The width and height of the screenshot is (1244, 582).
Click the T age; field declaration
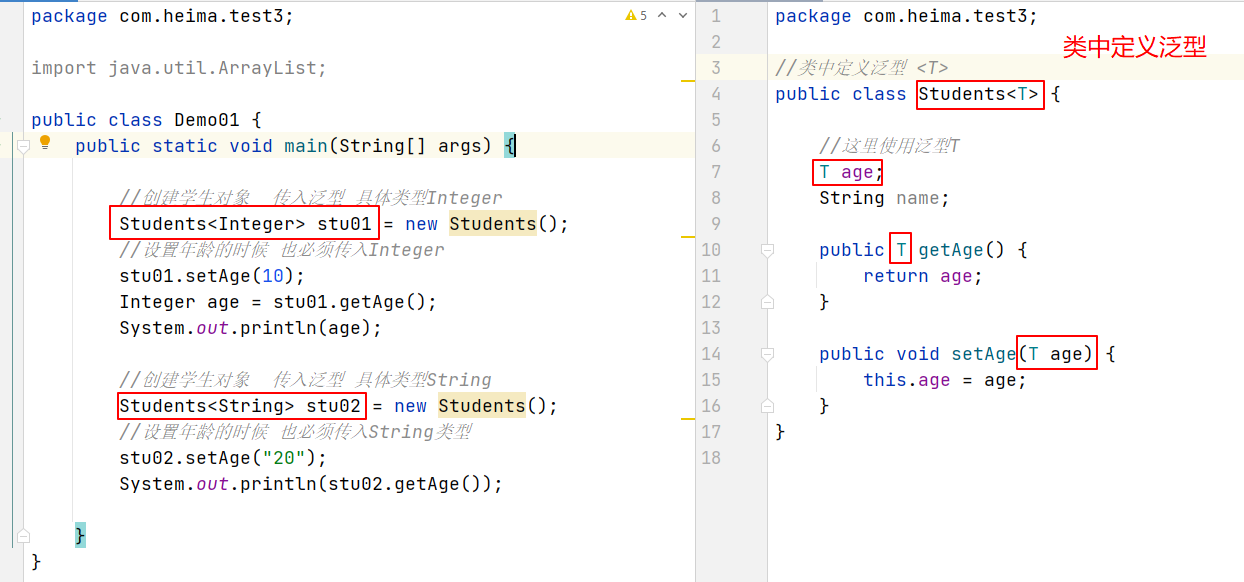point(851,172)
